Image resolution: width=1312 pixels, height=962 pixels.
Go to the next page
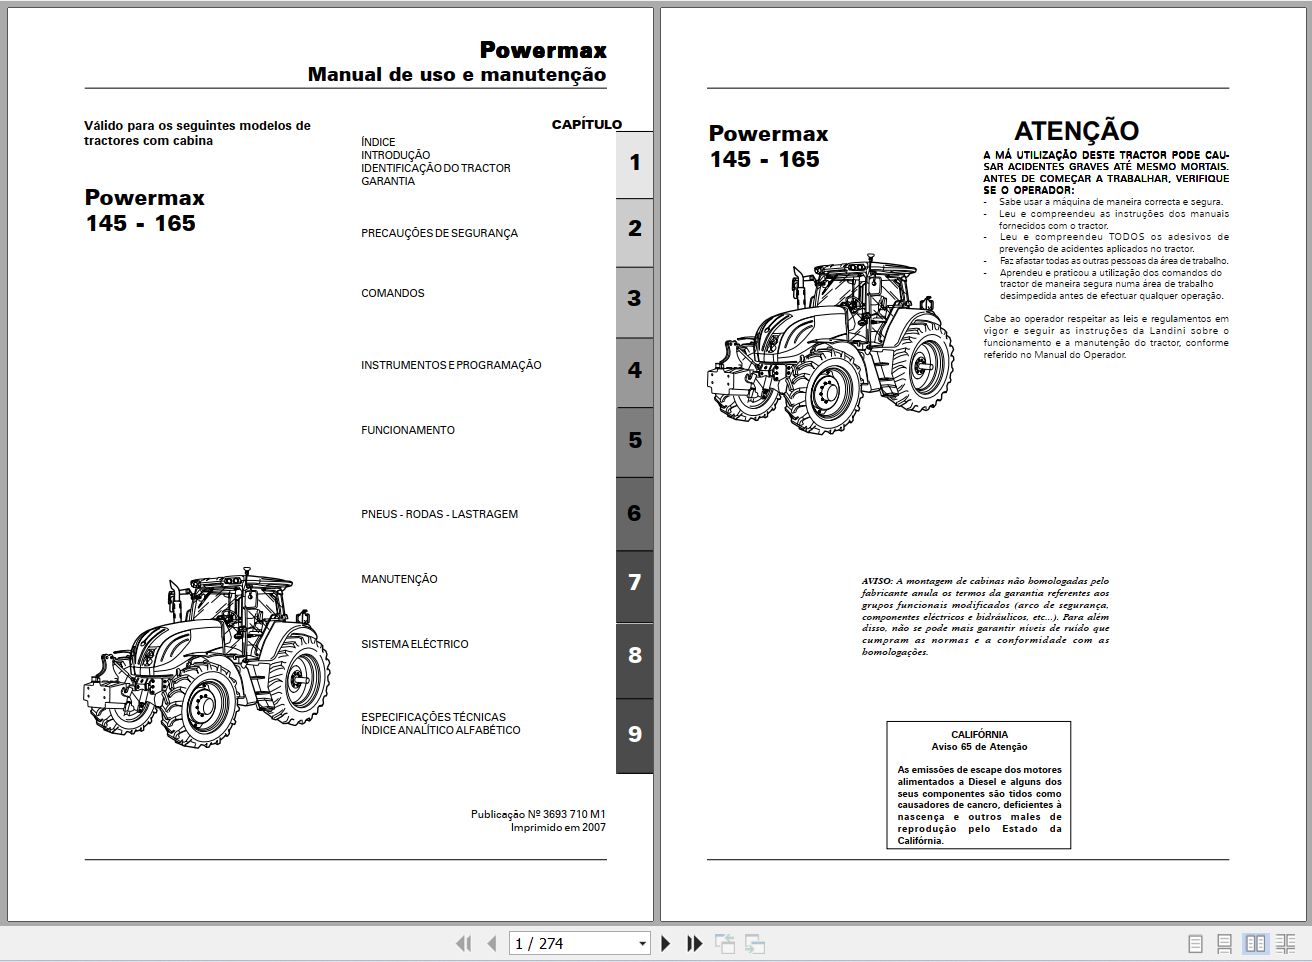click(666, 943)
